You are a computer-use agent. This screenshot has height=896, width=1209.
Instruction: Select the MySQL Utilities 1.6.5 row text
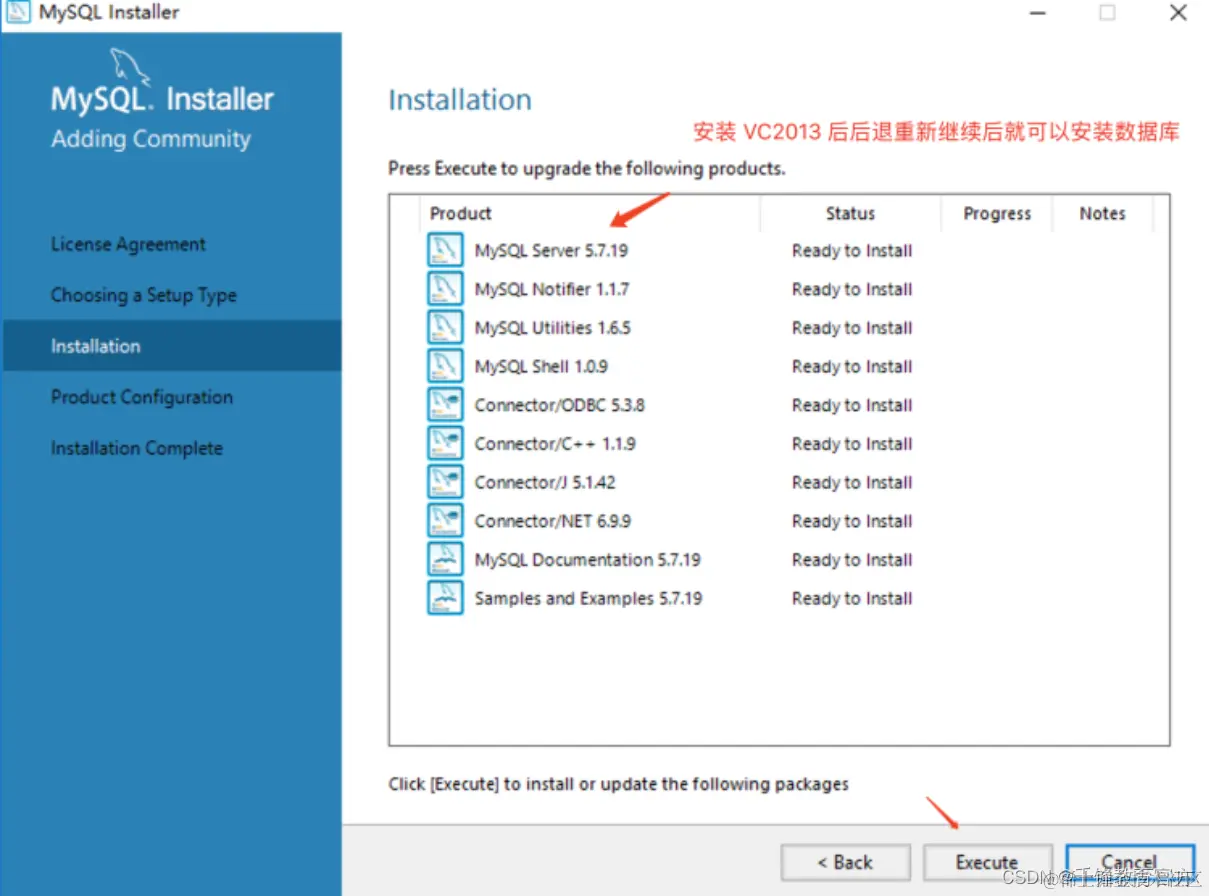click(x=553, y=328)
